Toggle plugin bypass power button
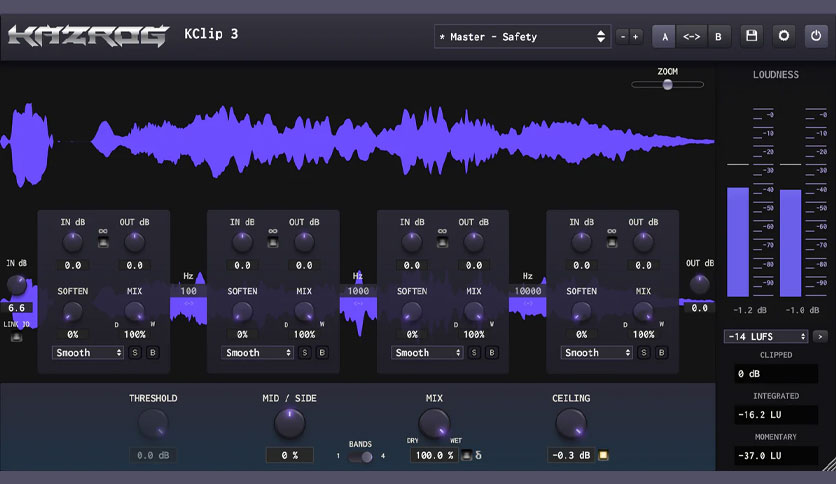This screenshot has width=836, height=484. coord(816,36)
